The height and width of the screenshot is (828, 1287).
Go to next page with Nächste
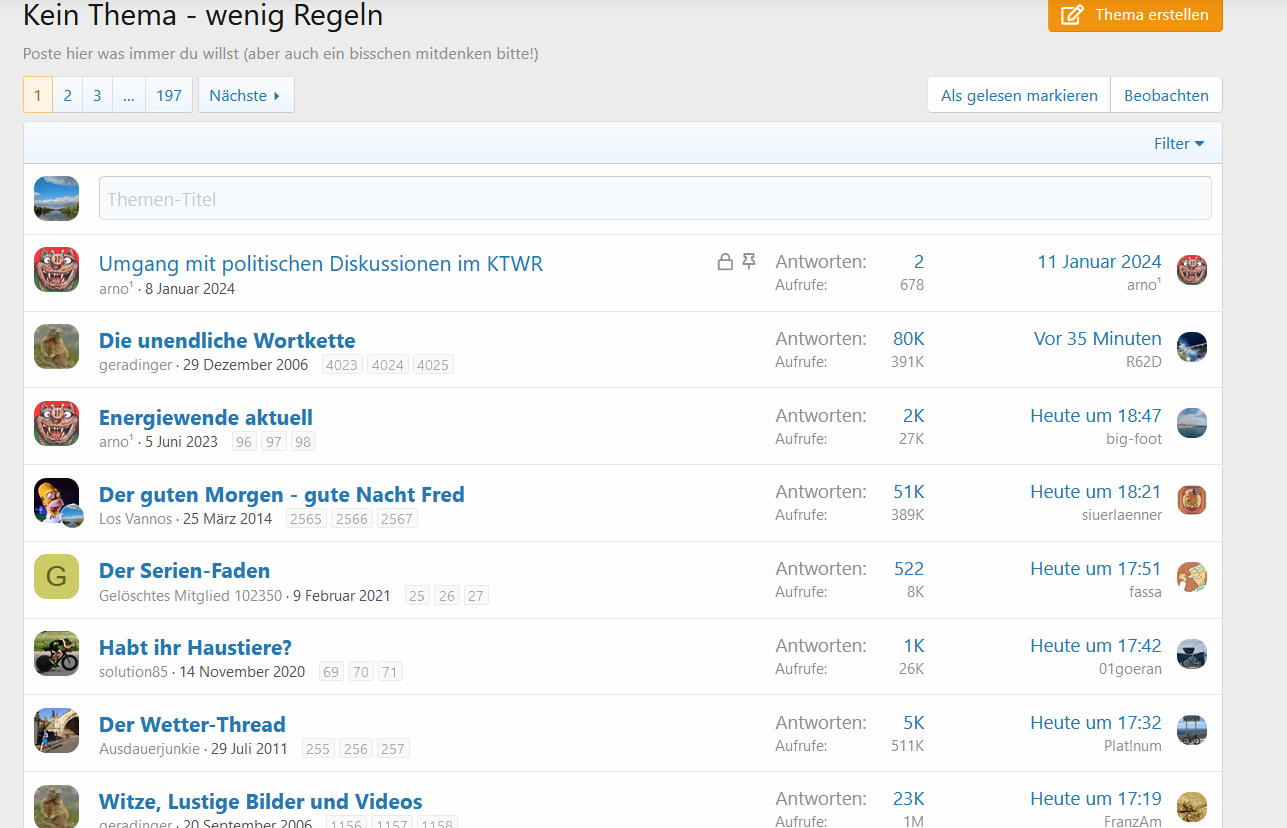click(246, 95)
